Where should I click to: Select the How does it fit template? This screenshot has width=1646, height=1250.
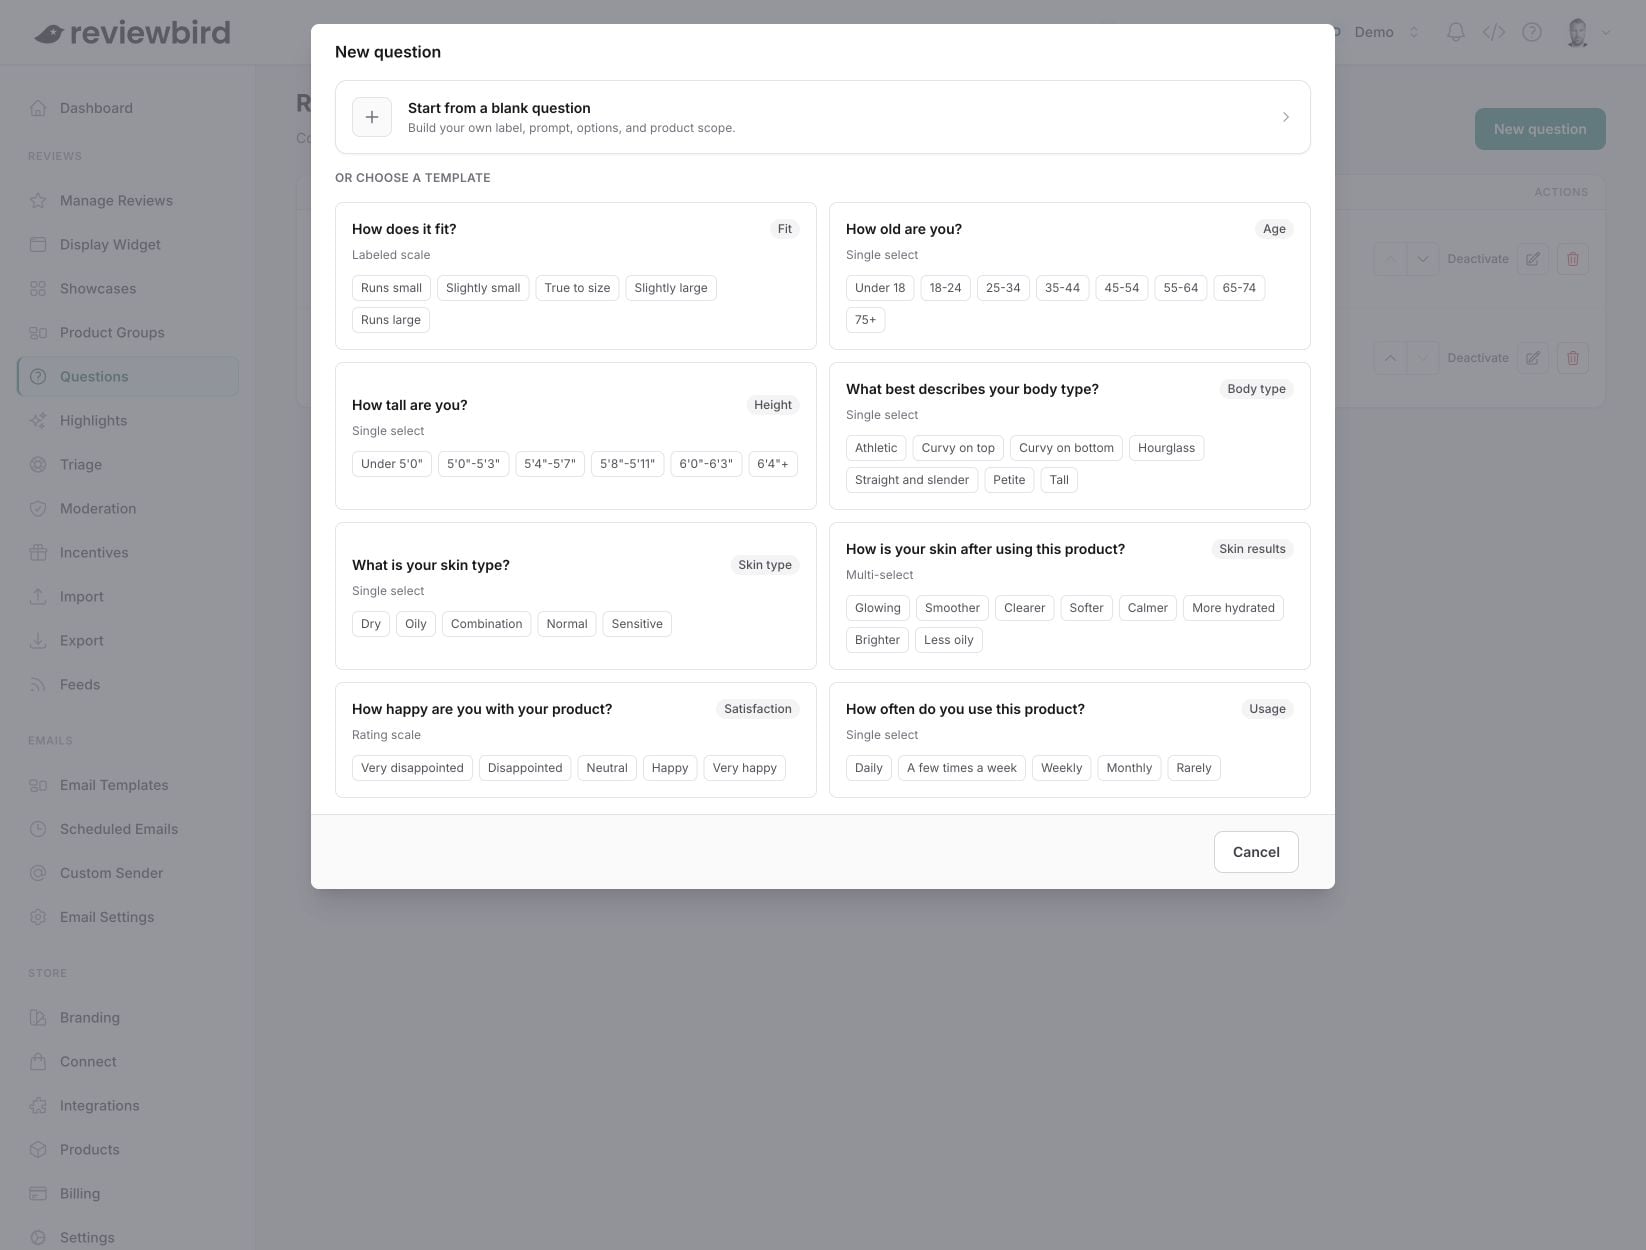click(x=576, y=276)
